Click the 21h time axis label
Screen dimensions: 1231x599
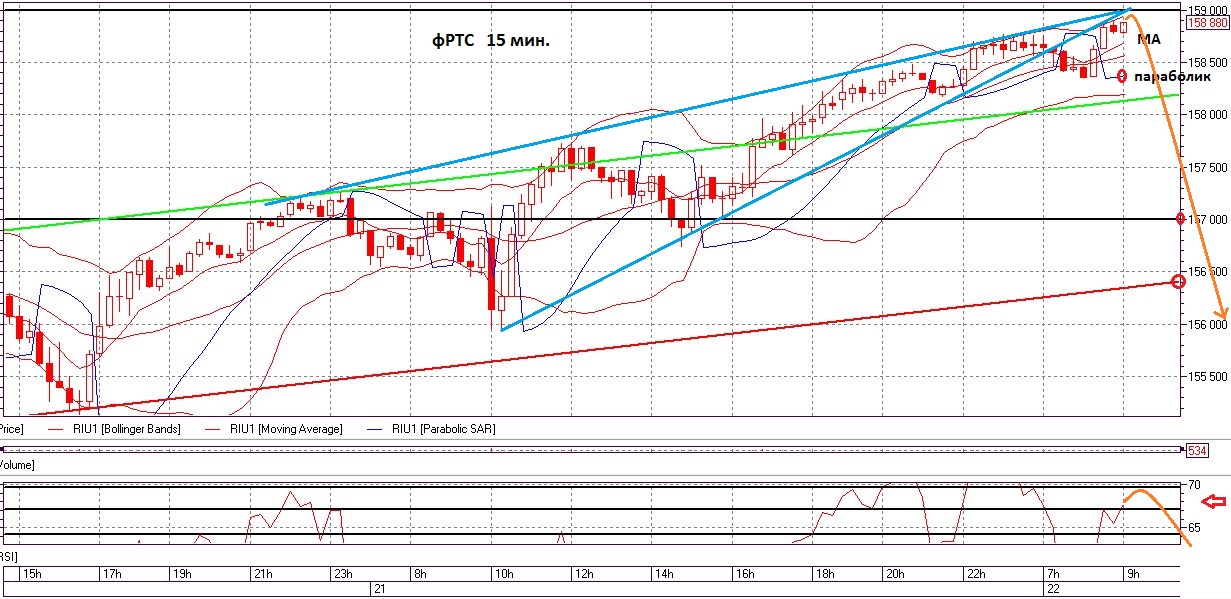coord(263,574)
